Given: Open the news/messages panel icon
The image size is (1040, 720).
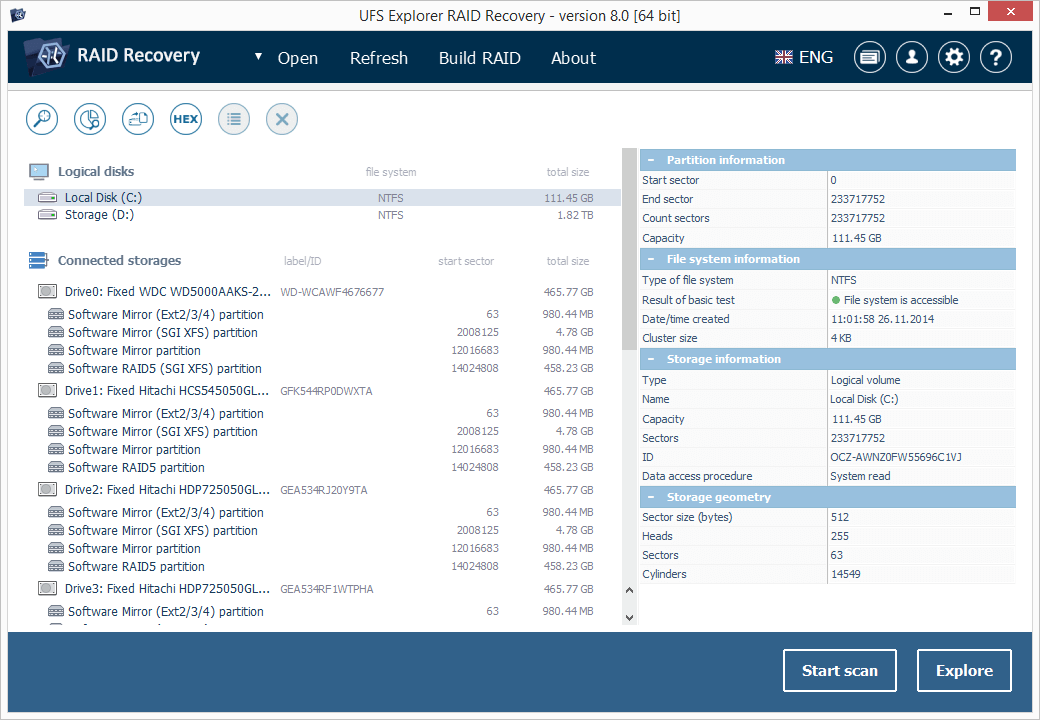Looking at the screenshot, I should tap(869, 57).
